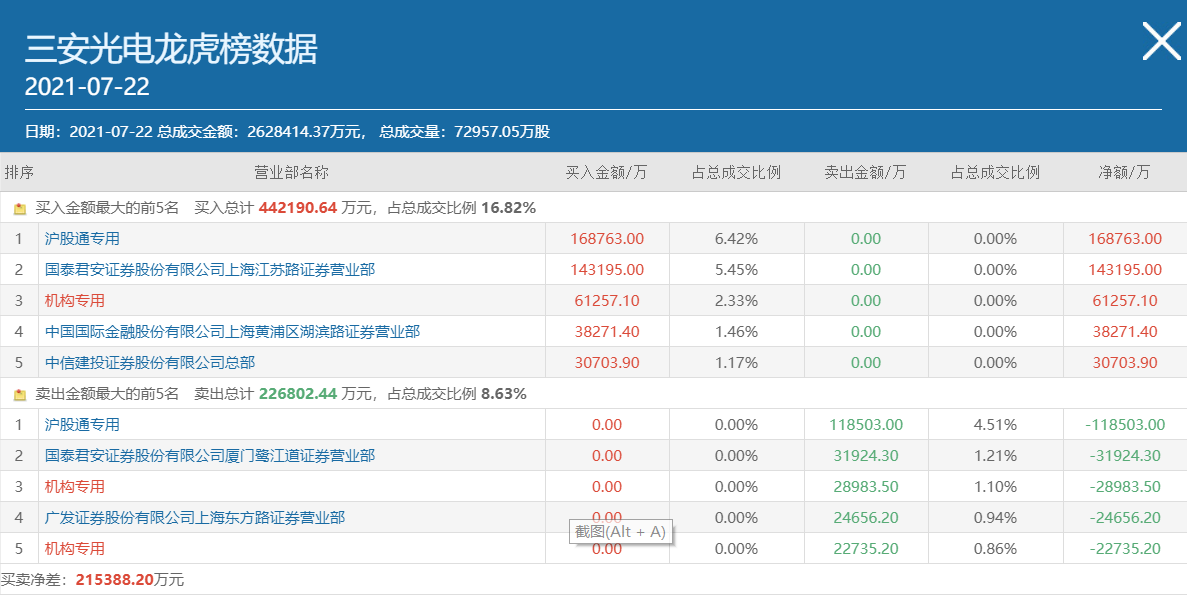Click the 营业部名称 column header

point(291,172)
